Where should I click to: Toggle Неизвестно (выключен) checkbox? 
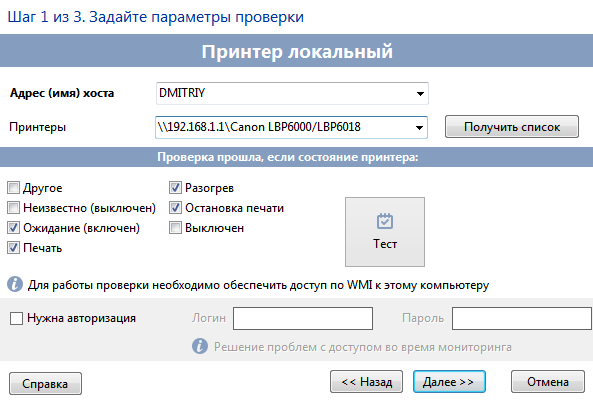[14, 208]
